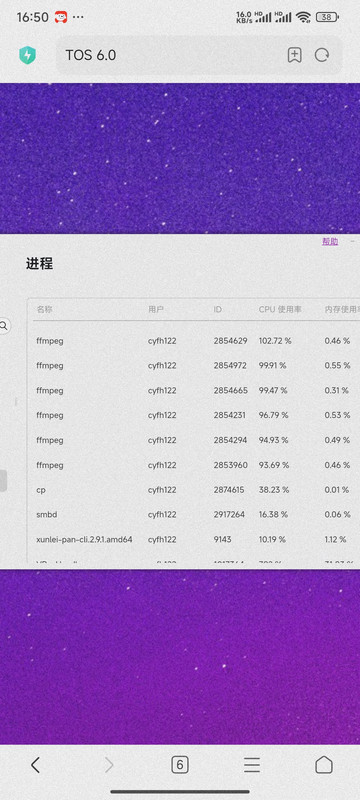The width and height of the screenshot is (360, 800).
Task: Open the tab switcher showing 6 tabs
Action: [179, 765]
